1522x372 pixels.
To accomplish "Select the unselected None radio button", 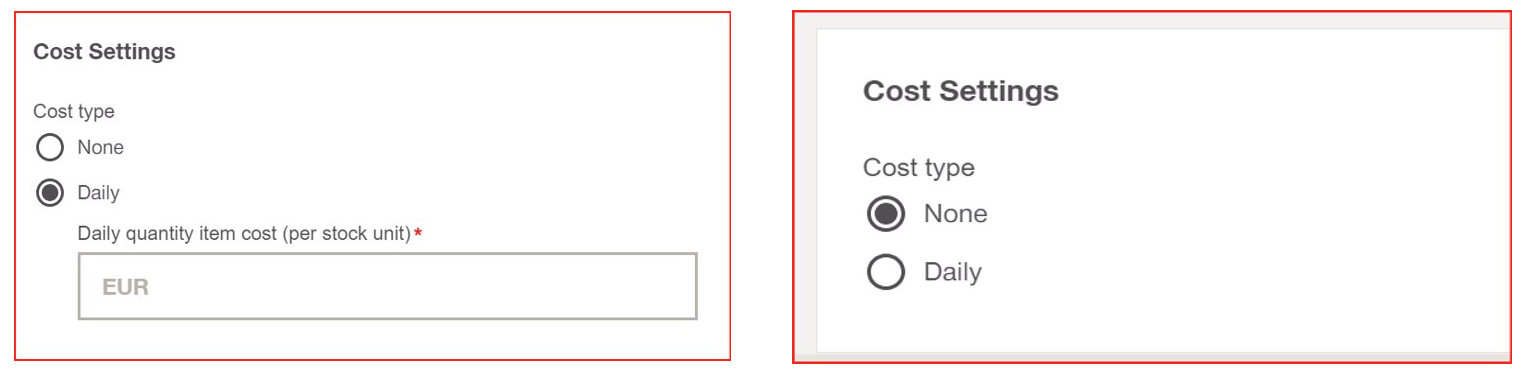I will point(49,148).
